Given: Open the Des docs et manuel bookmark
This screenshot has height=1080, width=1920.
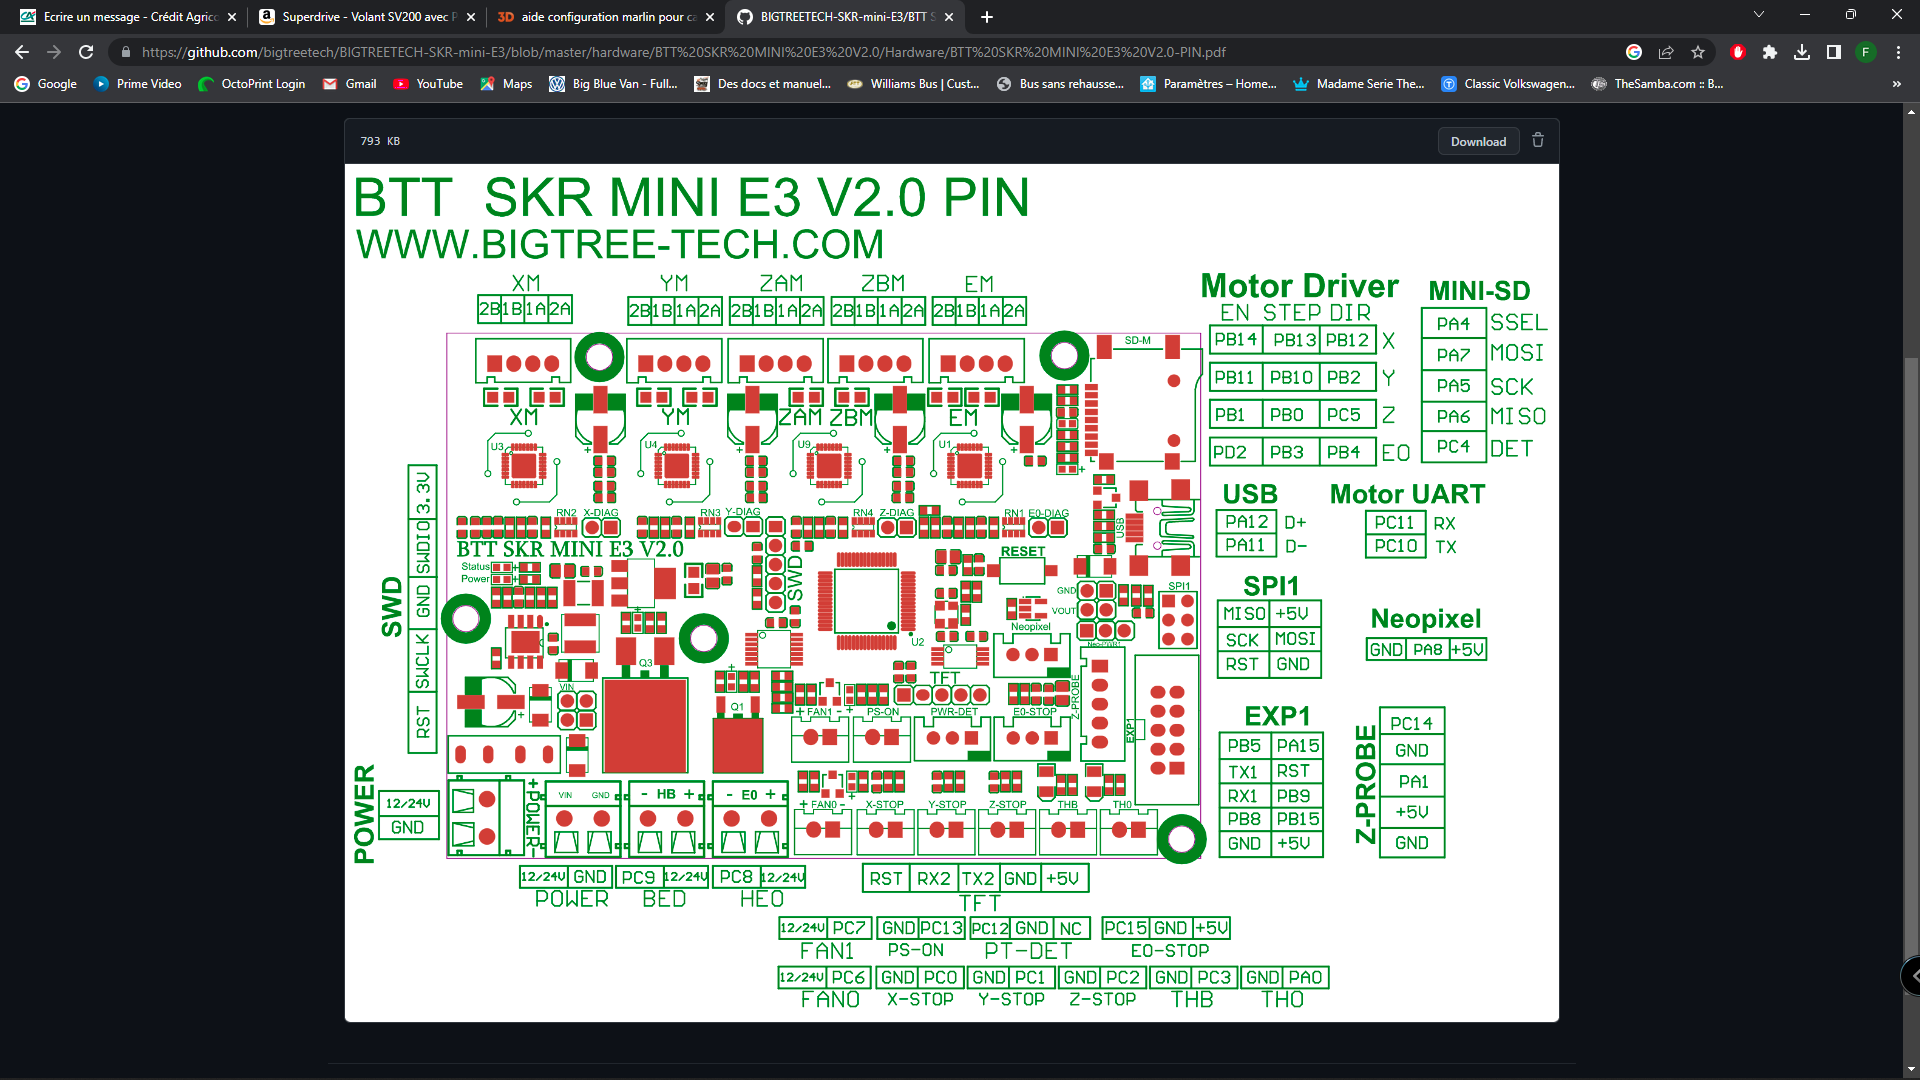Looking at the screenshot, I should pos(763,84).
